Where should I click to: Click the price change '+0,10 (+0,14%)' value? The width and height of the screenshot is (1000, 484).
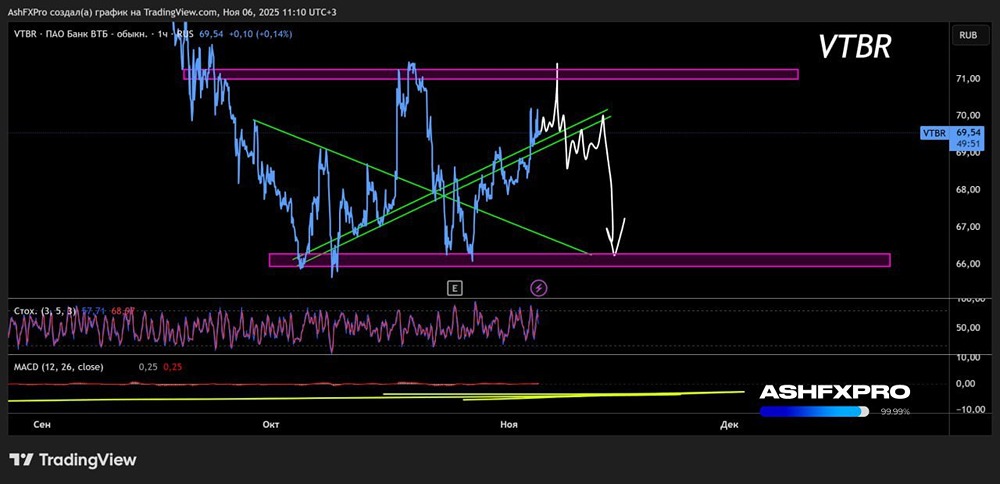pyautogui.click(x=259, y=34)
